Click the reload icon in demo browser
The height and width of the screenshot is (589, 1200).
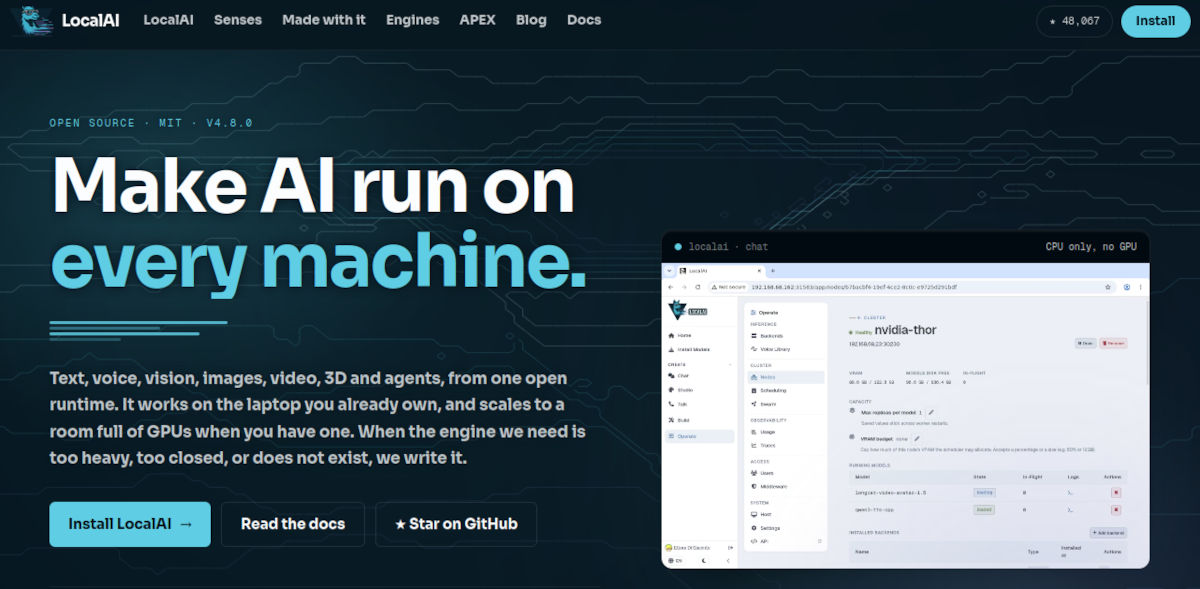click(697, 286)
